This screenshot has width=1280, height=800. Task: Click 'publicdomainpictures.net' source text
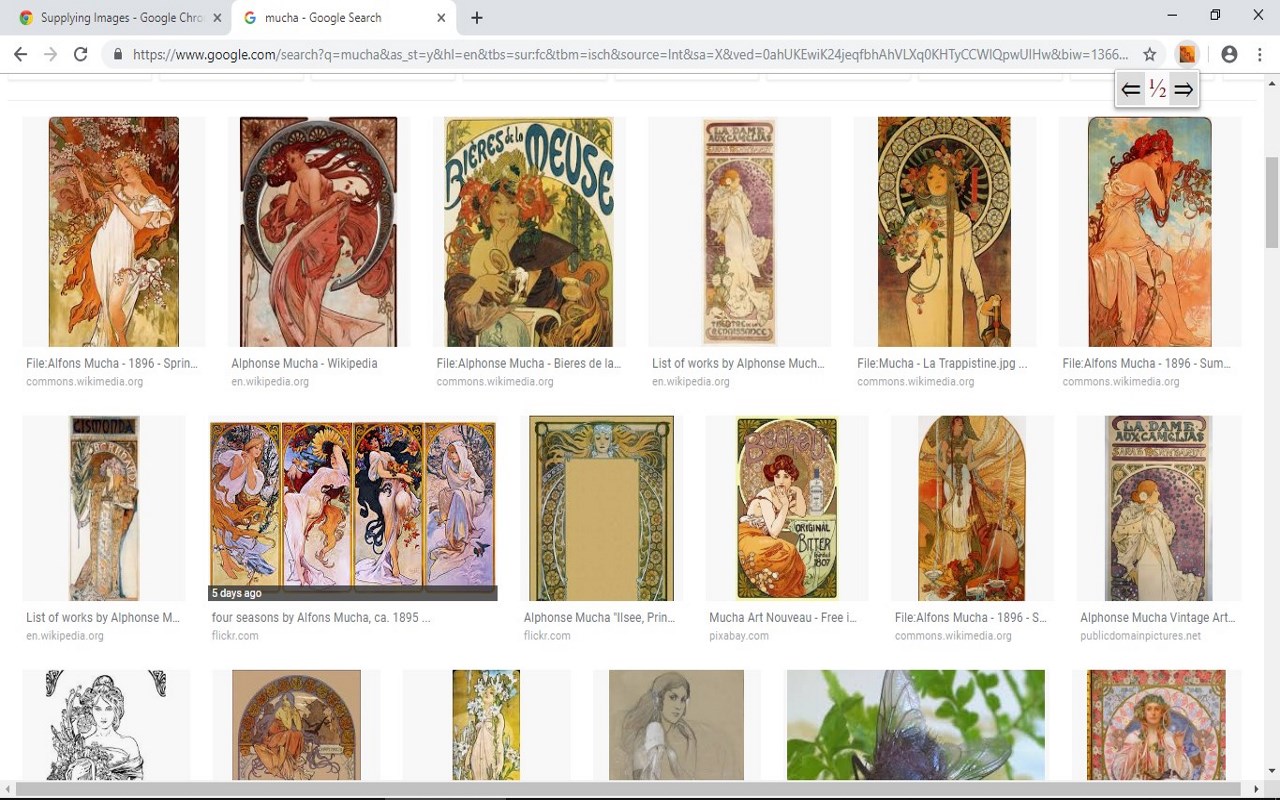pyautogui.click(x=1140, y=636)
